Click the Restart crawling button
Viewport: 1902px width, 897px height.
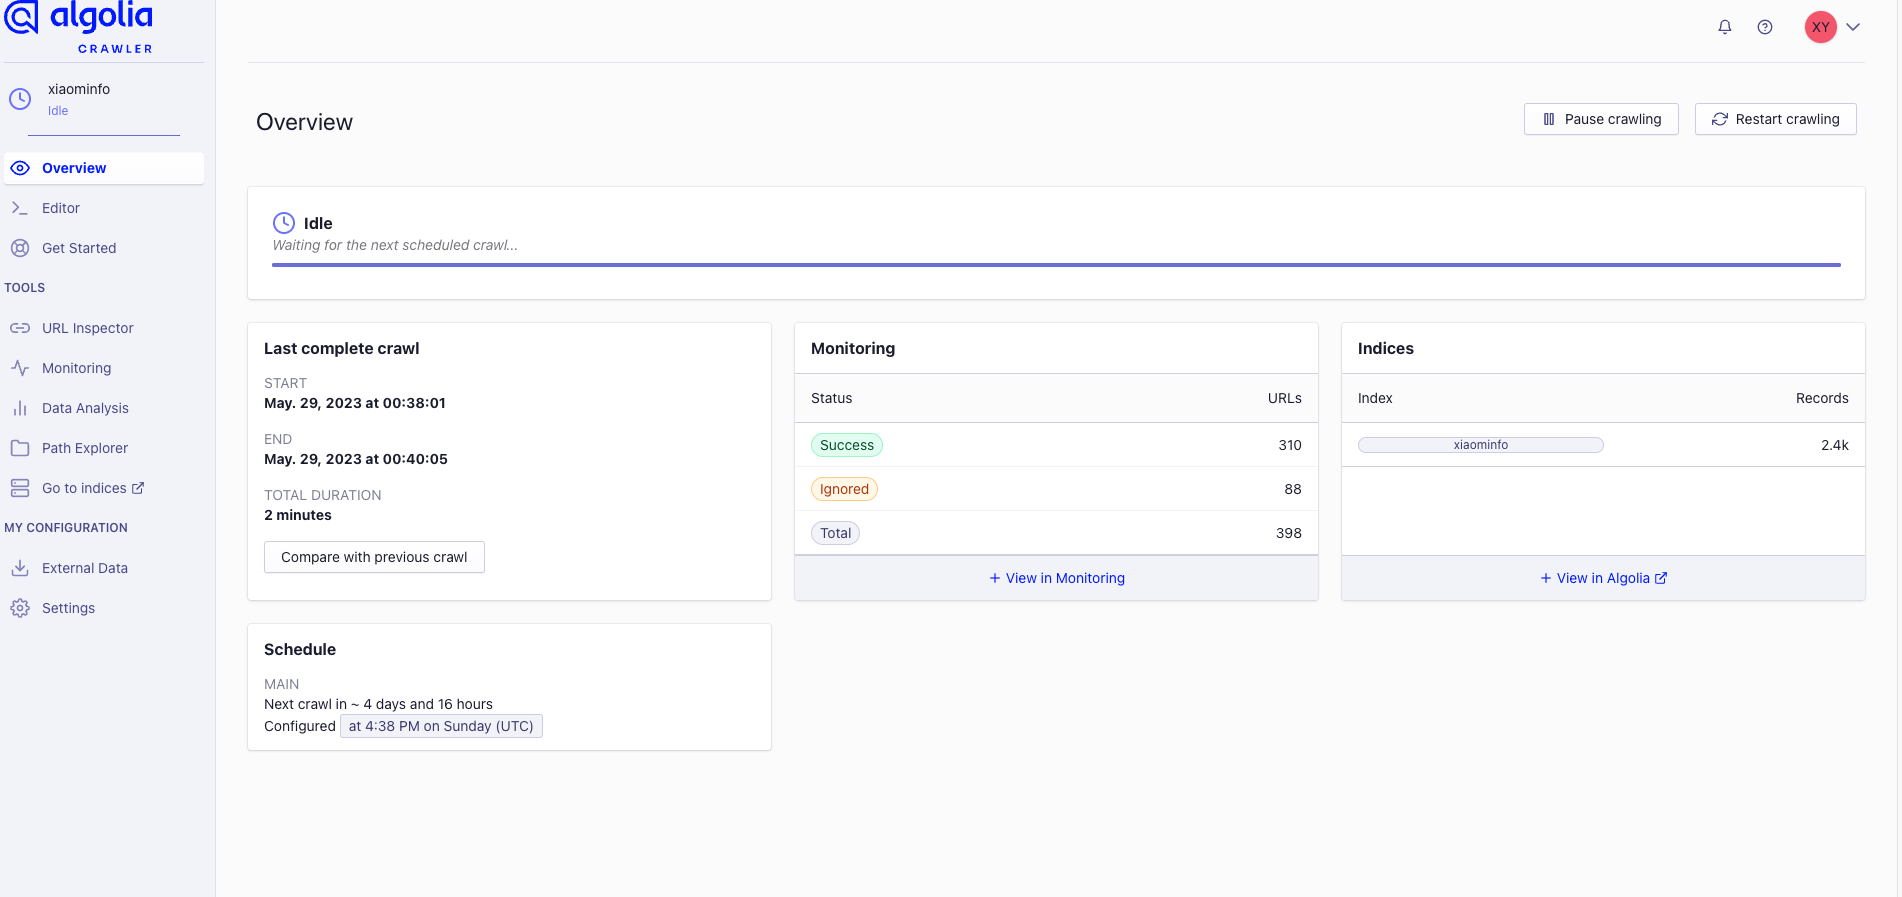click(x=1776, y=119)
